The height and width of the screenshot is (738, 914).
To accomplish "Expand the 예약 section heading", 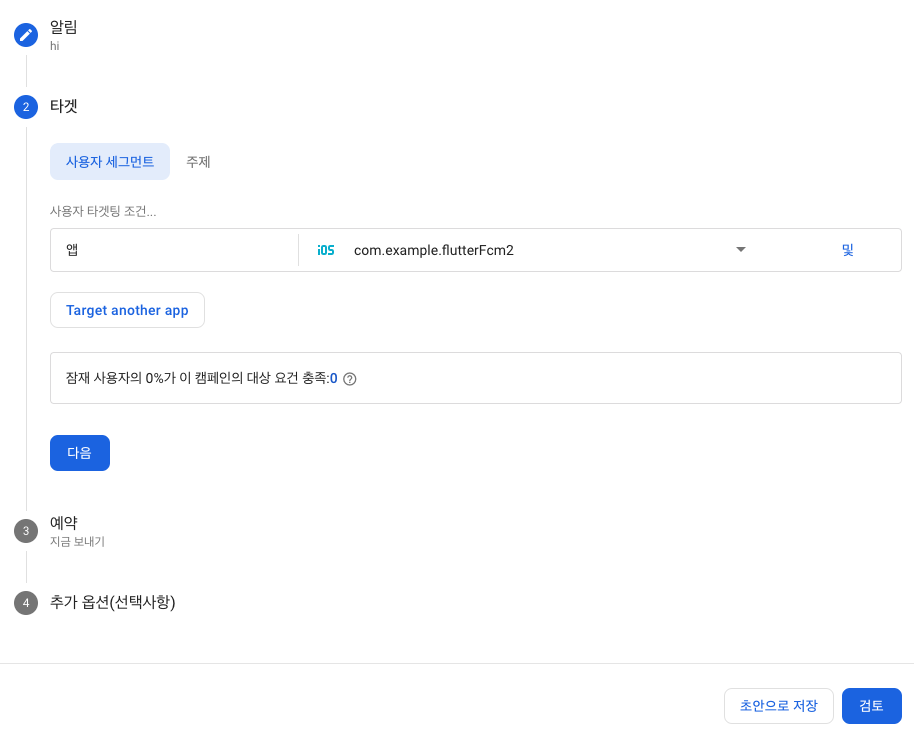I will pyautogui.click(x=64, y=523).
